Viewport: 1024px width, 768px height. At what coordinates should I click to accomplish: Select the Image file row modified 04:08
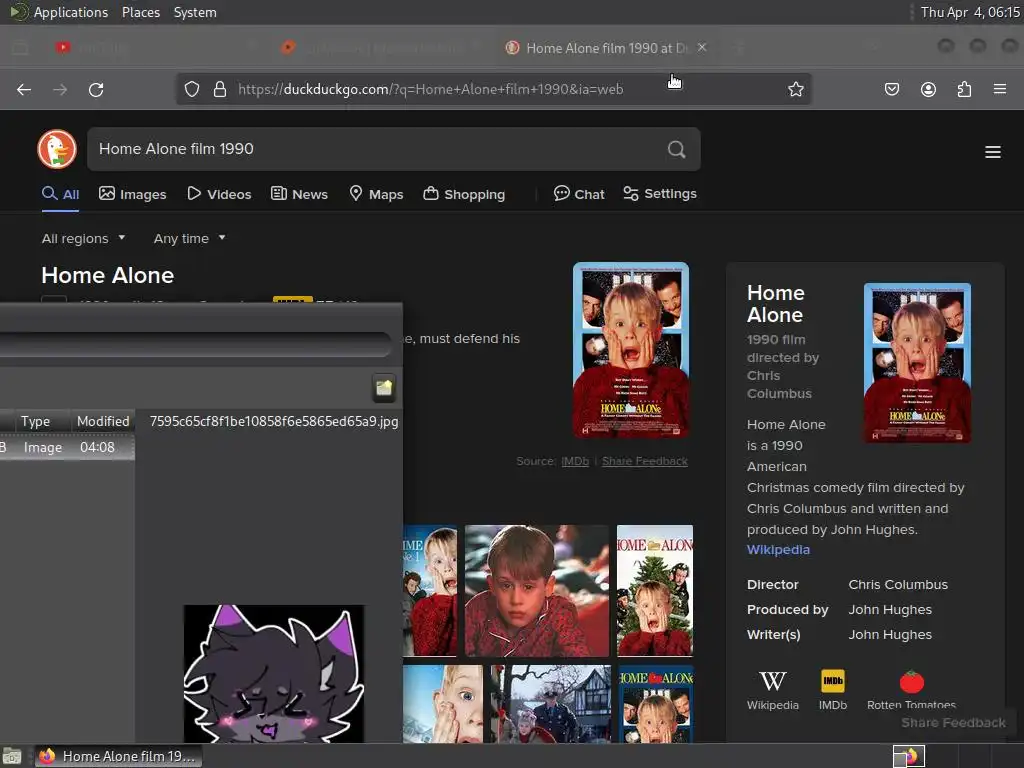[67, 447]
